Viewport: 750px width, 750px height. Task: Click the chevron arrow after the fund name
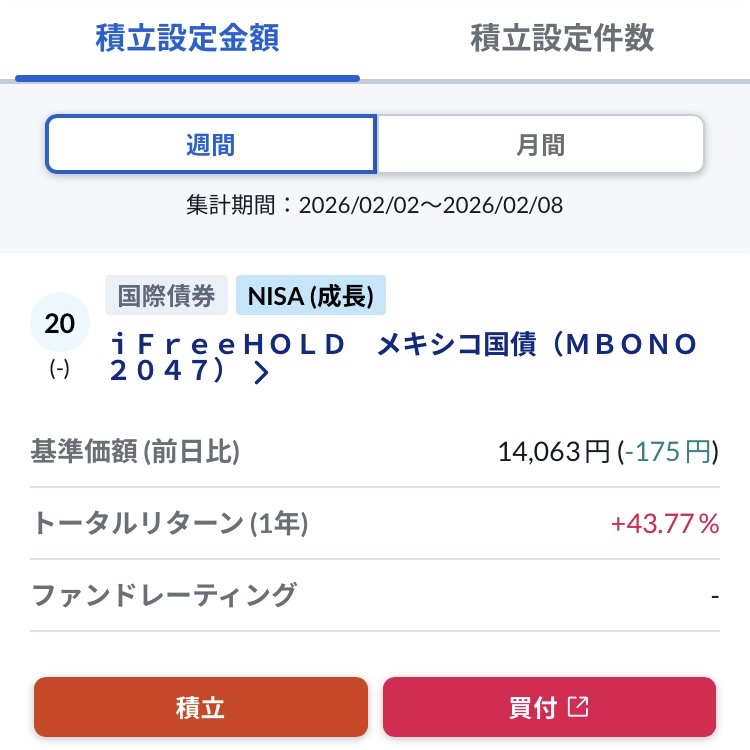click(x=262, y=374)
